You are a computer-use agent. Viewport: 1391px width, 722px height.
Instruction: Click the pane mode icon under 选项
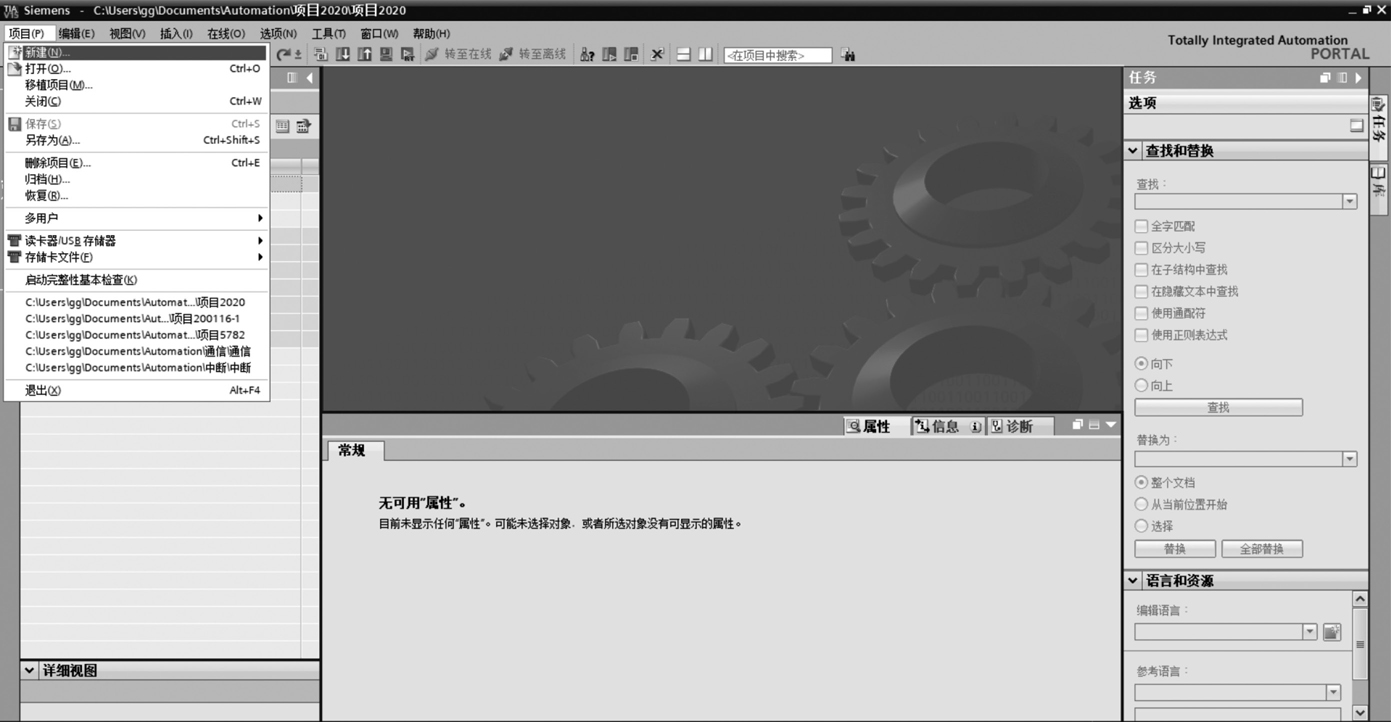(x=1356, y=126)
